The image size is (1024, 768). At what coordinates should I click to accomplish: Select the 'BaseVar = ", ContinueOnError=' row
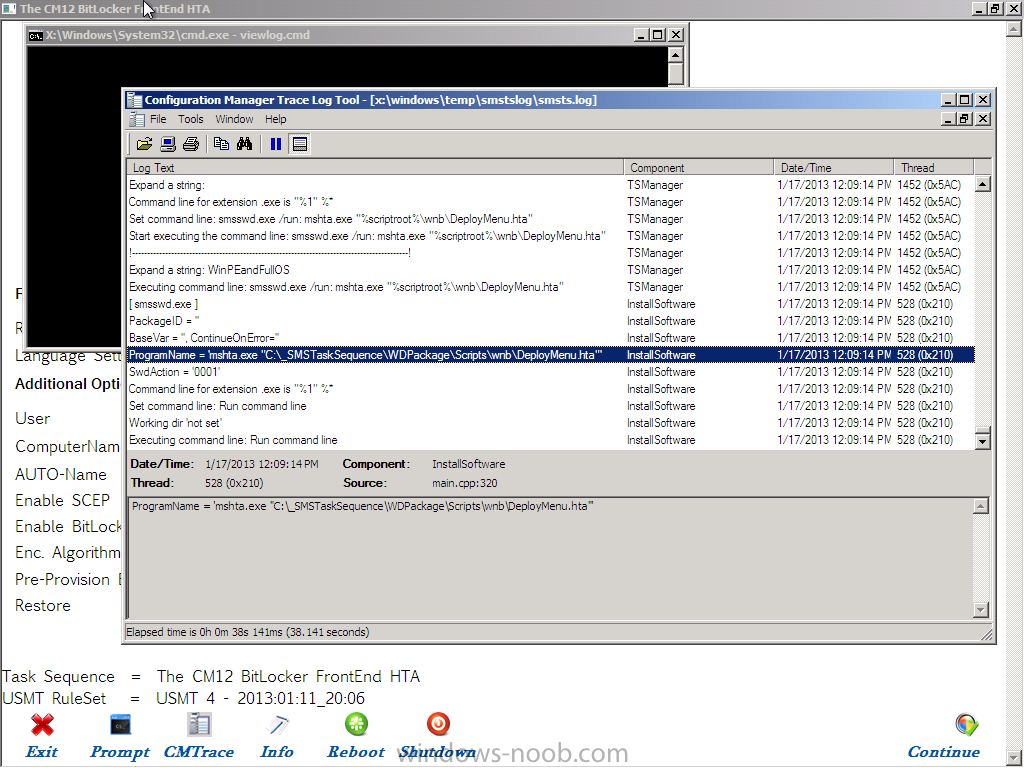pyautogui.click(x=551, y=338)
